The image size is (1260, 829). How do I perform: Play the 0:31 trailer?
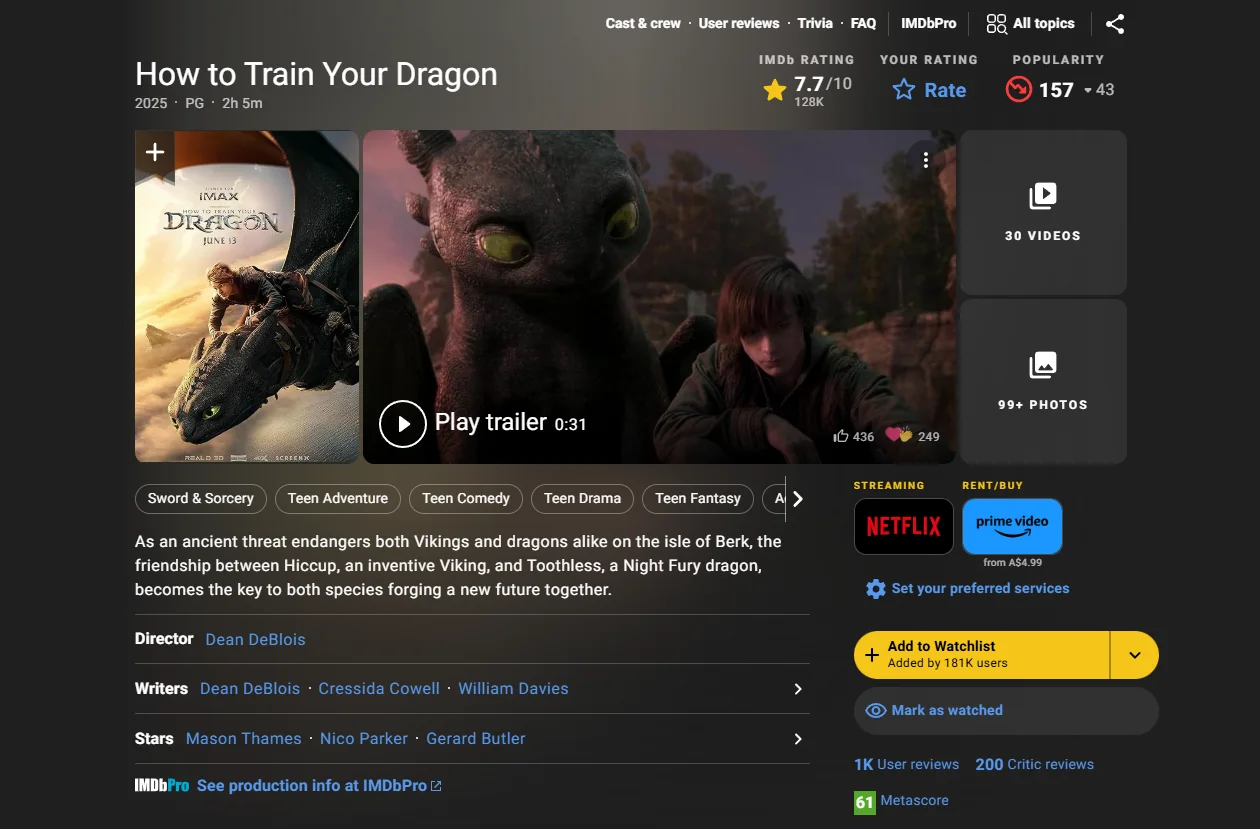coord(403,423)
